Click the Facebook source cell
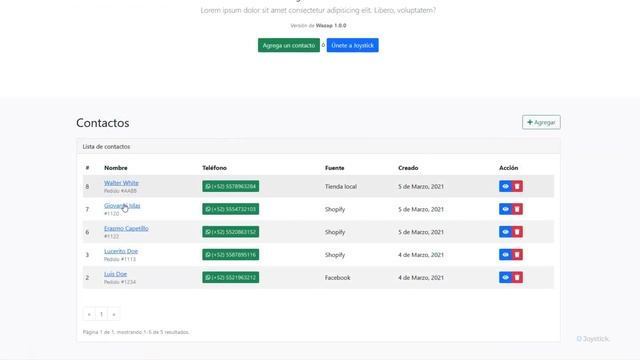The height and width of the screenshot is (360, 640). pyautogui.click(x=338, y=278)
